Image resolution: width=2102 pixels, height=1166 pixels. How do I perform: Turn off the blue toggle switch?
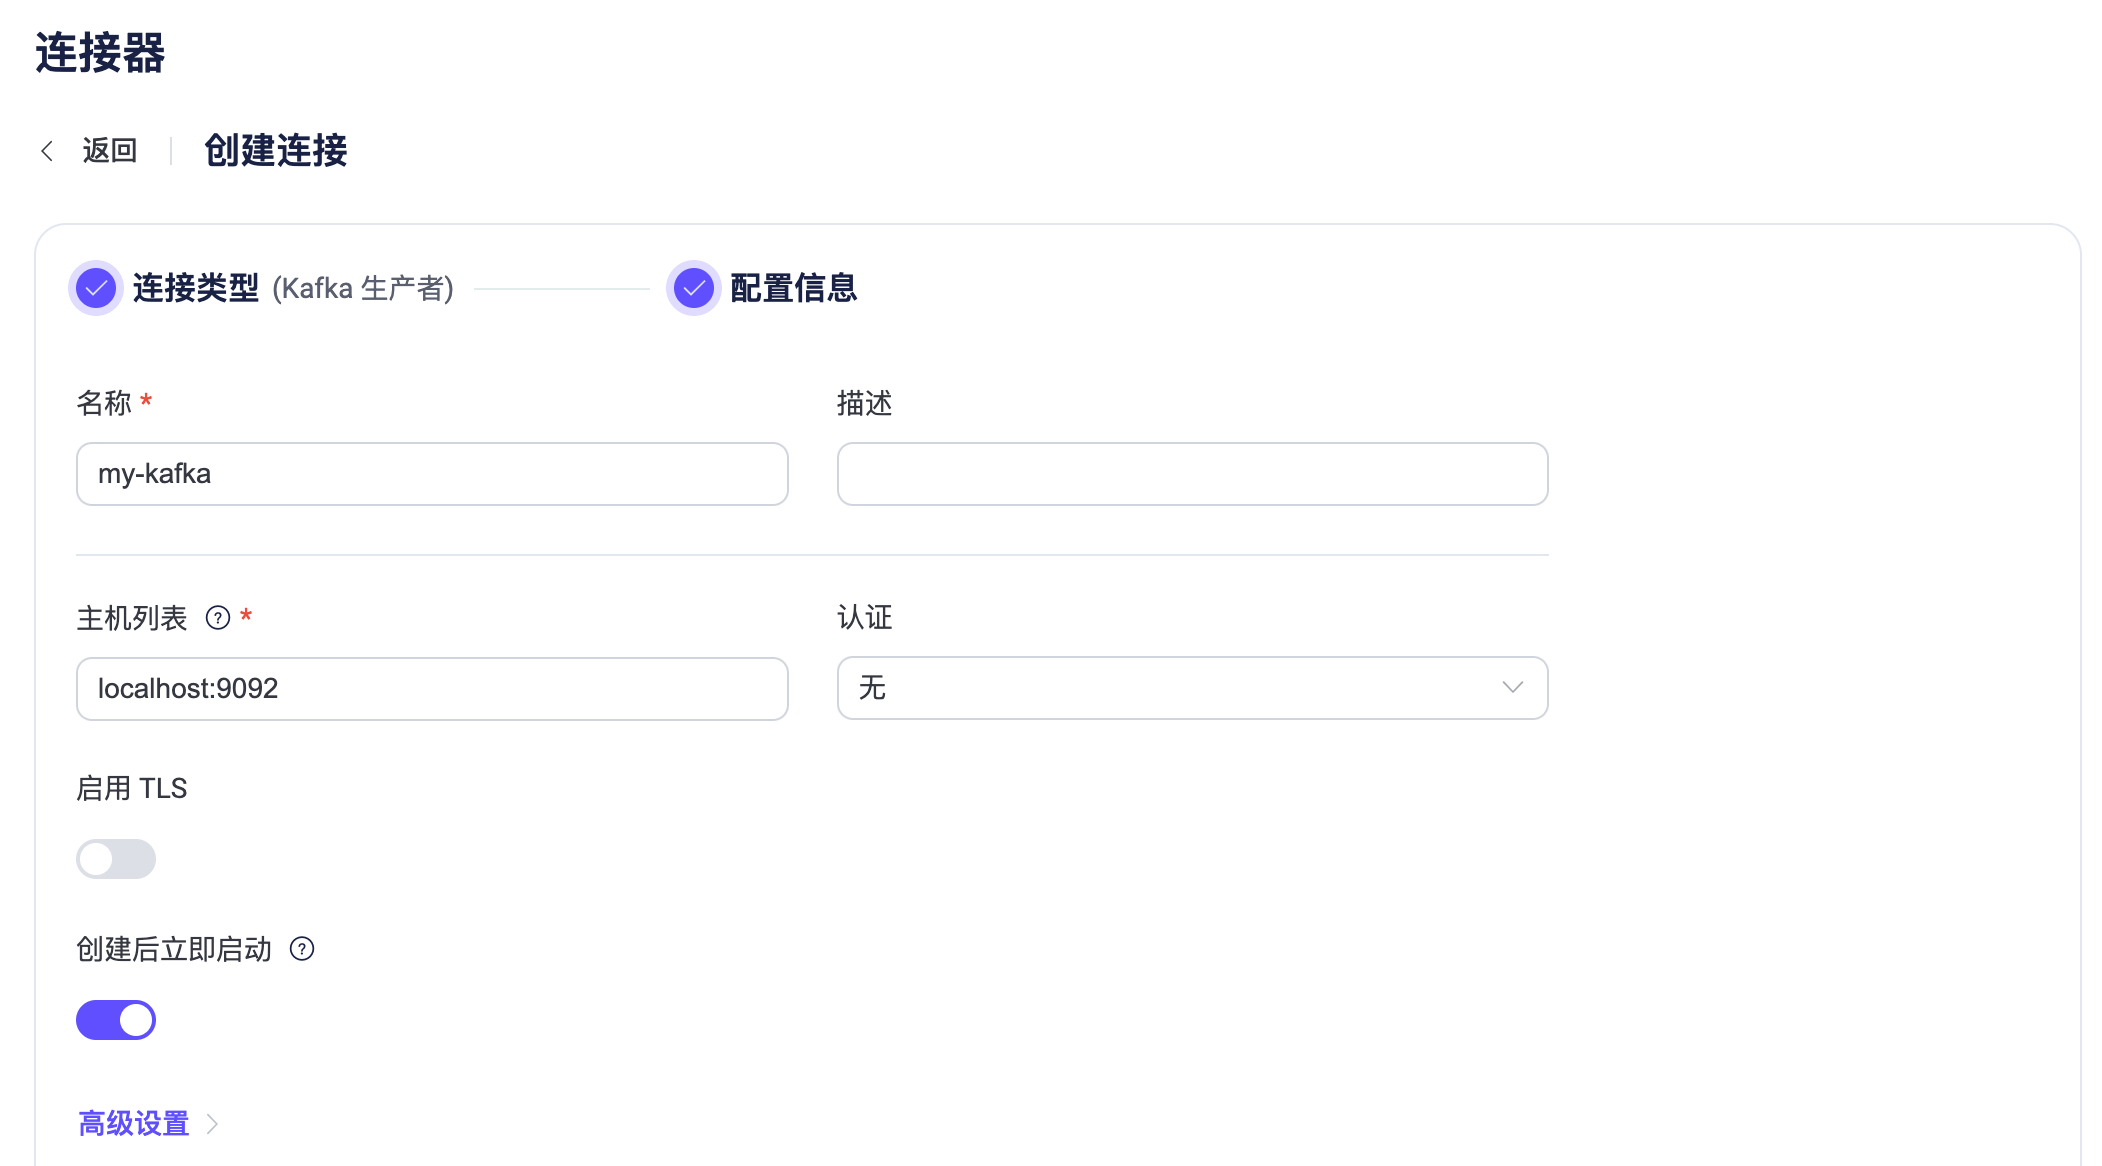[x=116, y=1019]
